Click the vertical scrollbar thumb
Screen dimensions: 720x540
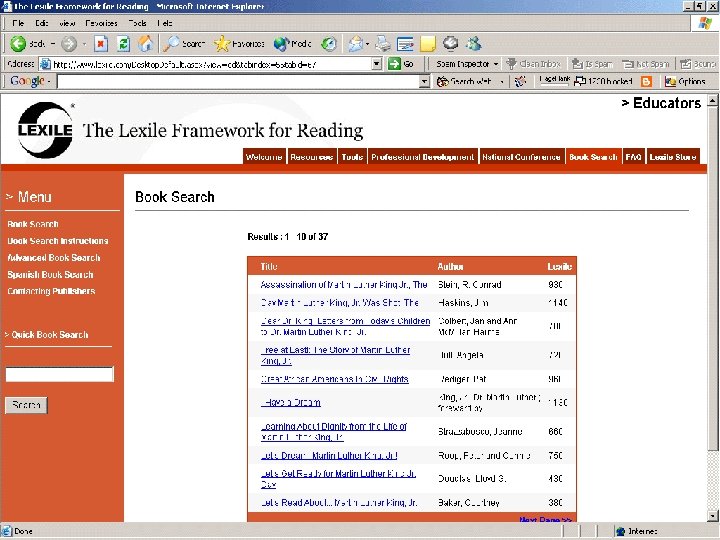point(712,279)
